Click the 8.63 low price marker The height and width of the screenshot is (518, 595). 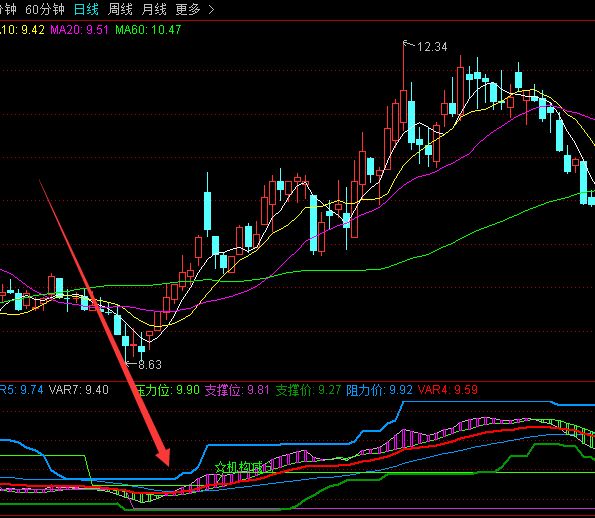(x=150, y=365)
